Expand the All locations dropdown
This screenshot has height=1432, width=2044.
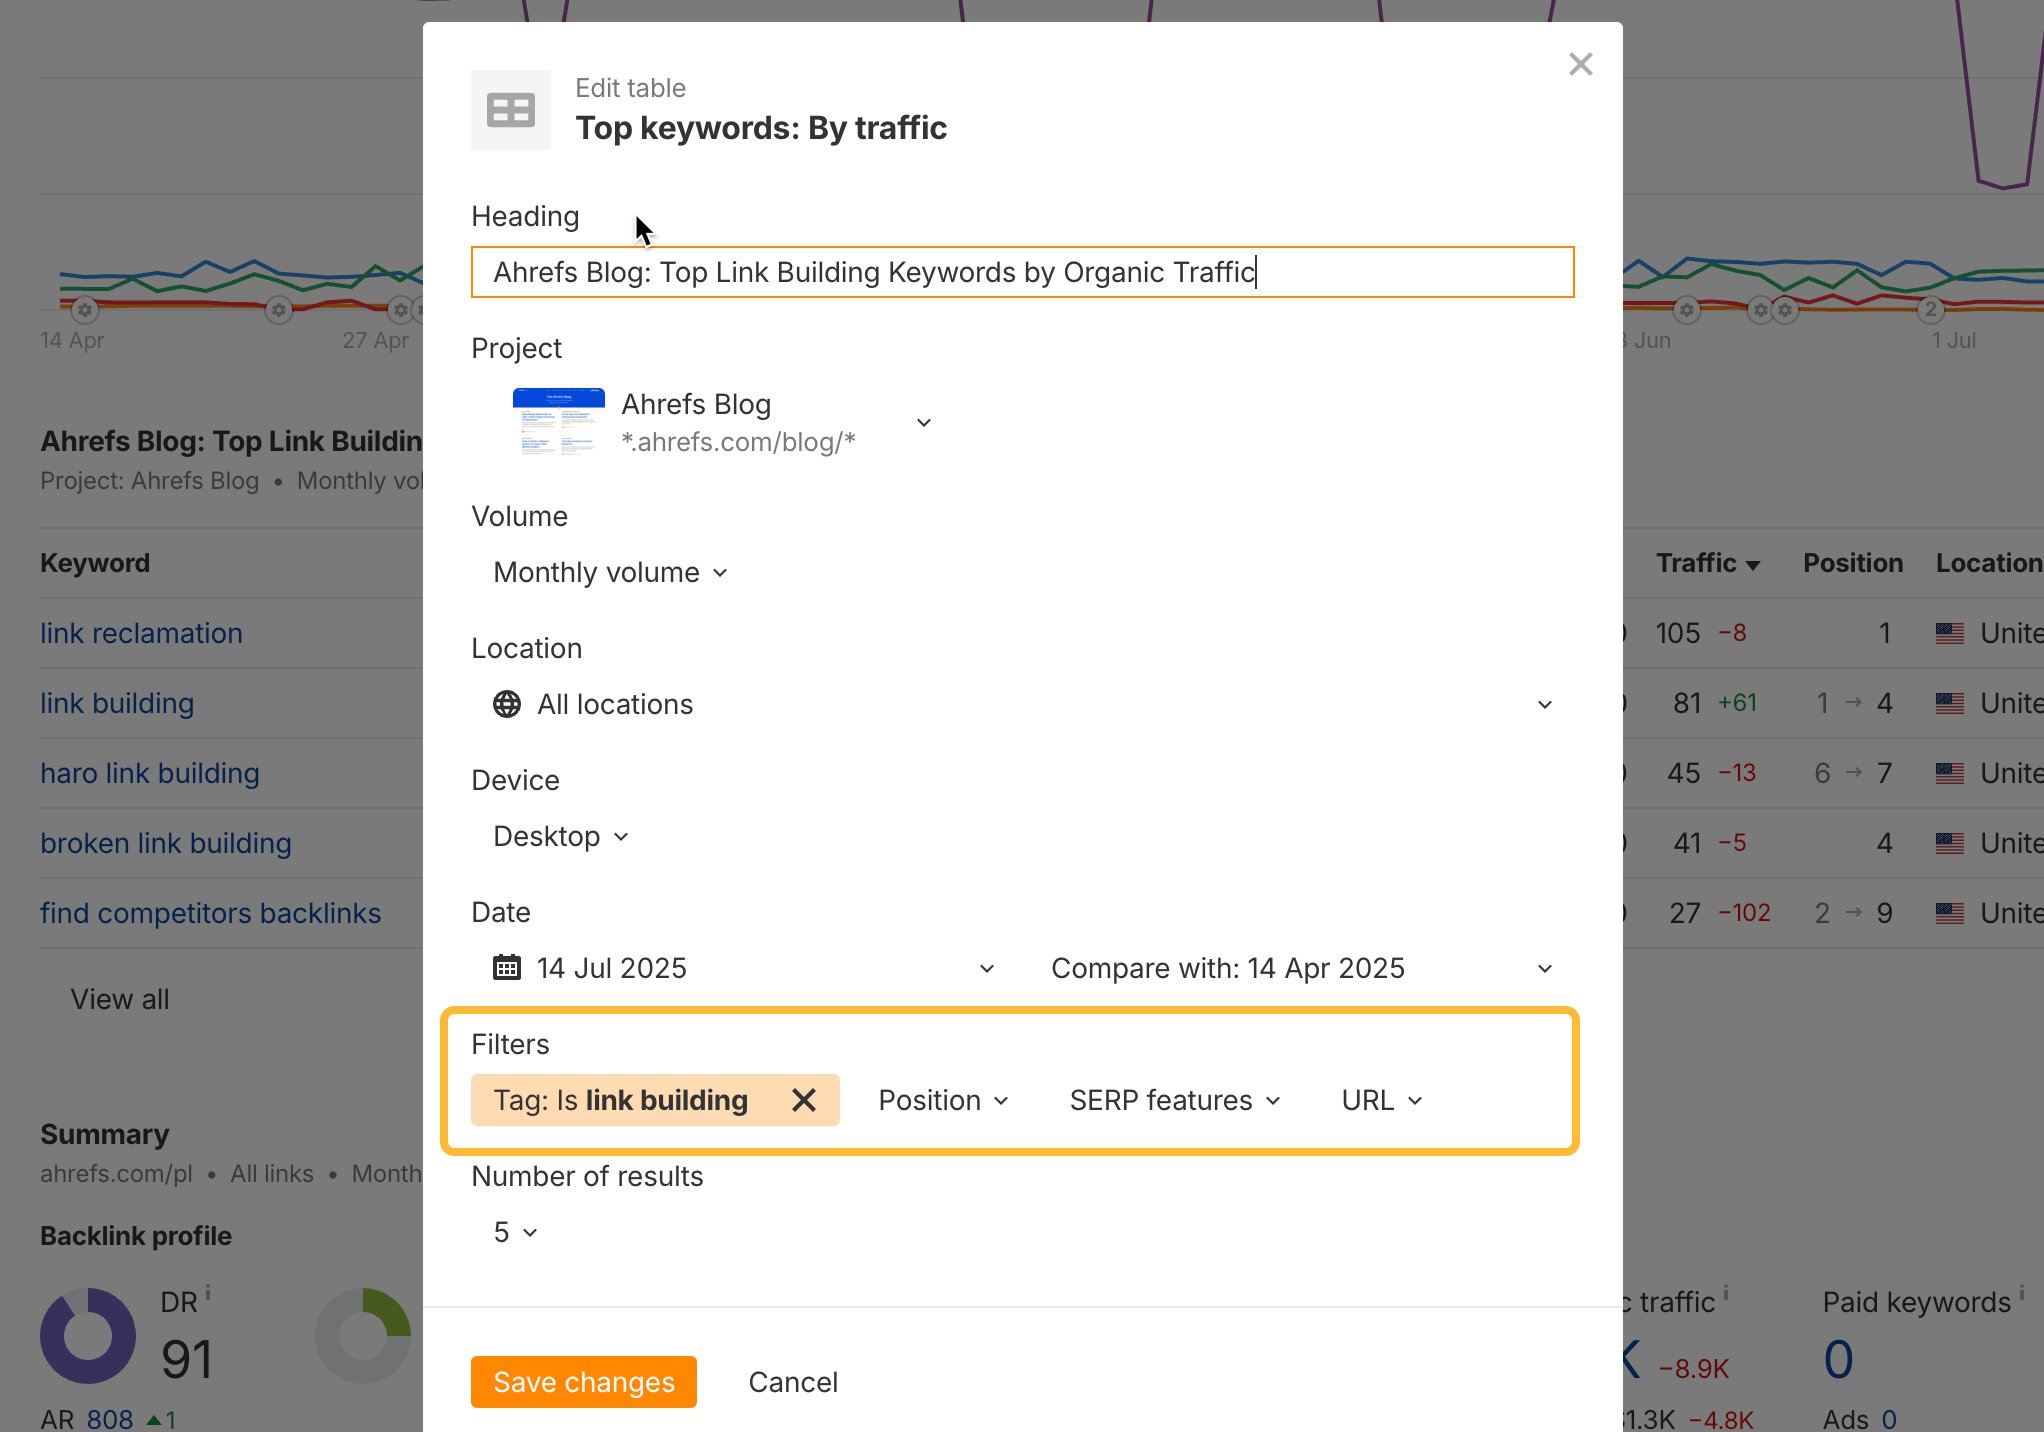[x=1544, y=704]
